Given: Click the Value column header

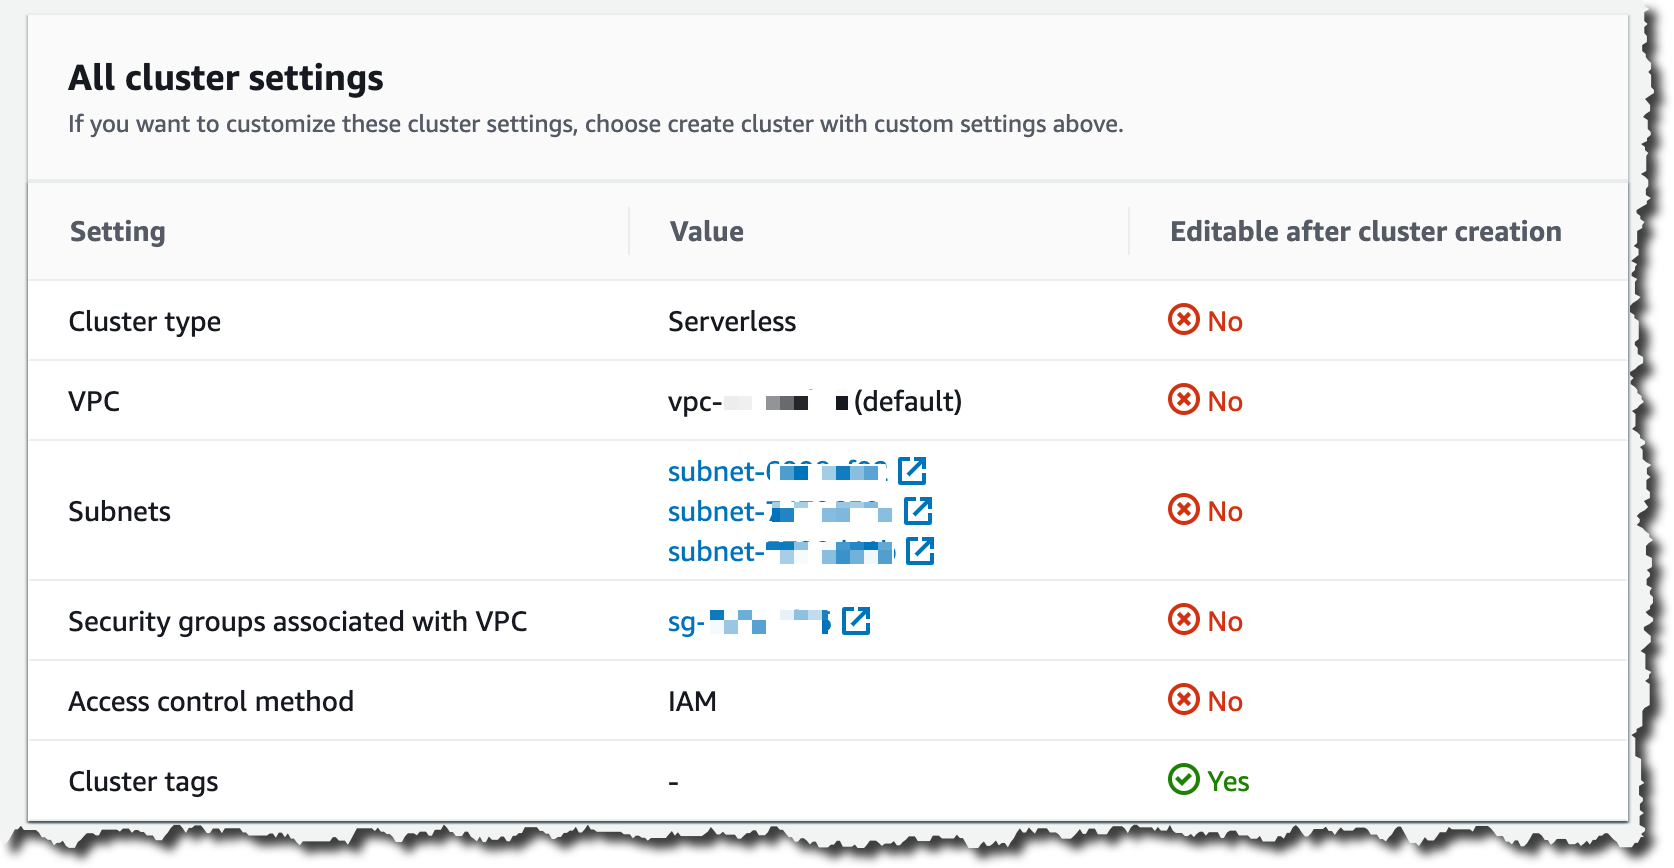Looking at the screenshot, I should [x=707, y=232].
